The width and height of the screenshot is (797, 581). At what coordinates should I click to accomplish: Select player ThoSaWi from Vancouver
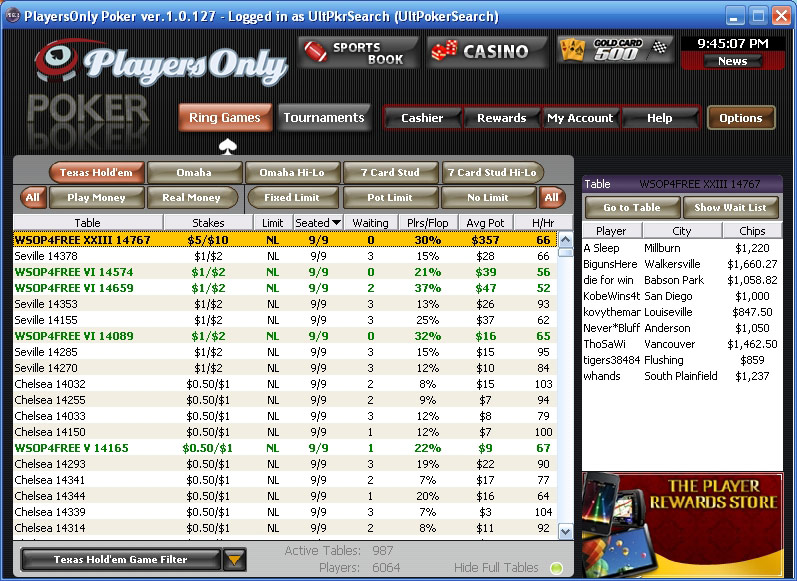tap(681, 344)
